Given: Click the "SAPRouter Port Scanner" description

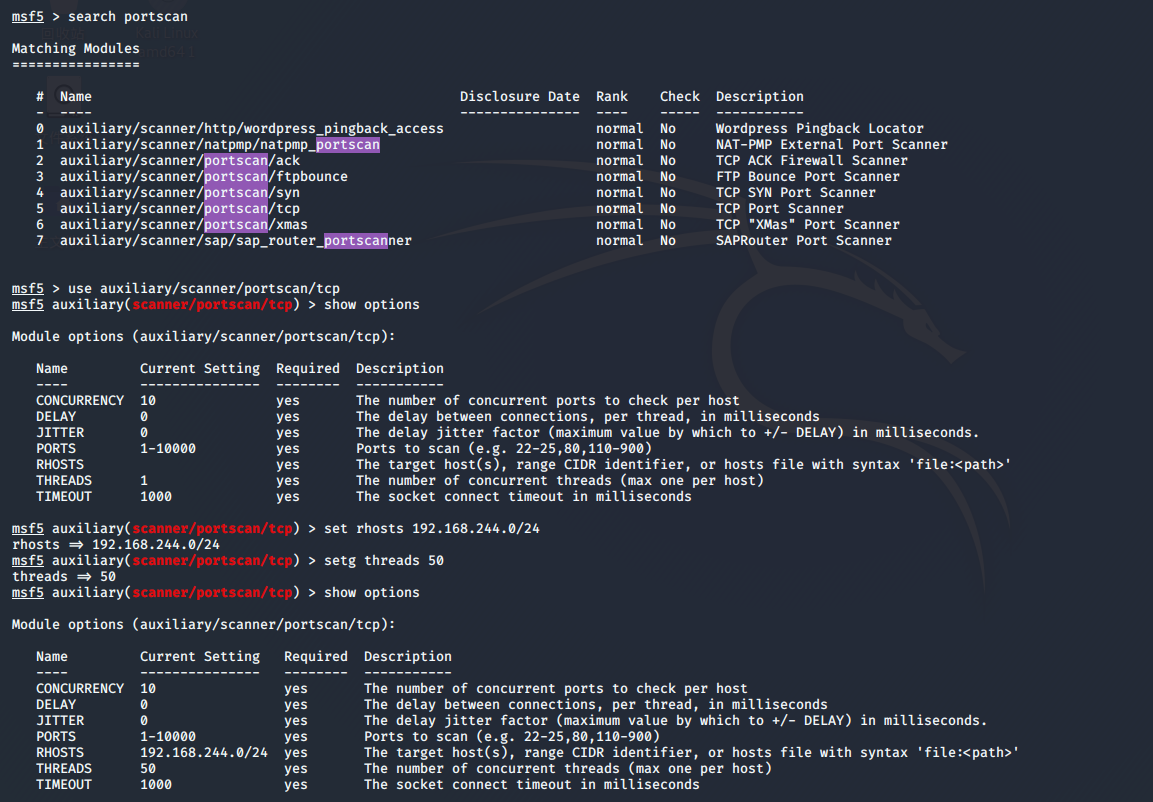Looking at the screenshot, I should coord(804,241).
